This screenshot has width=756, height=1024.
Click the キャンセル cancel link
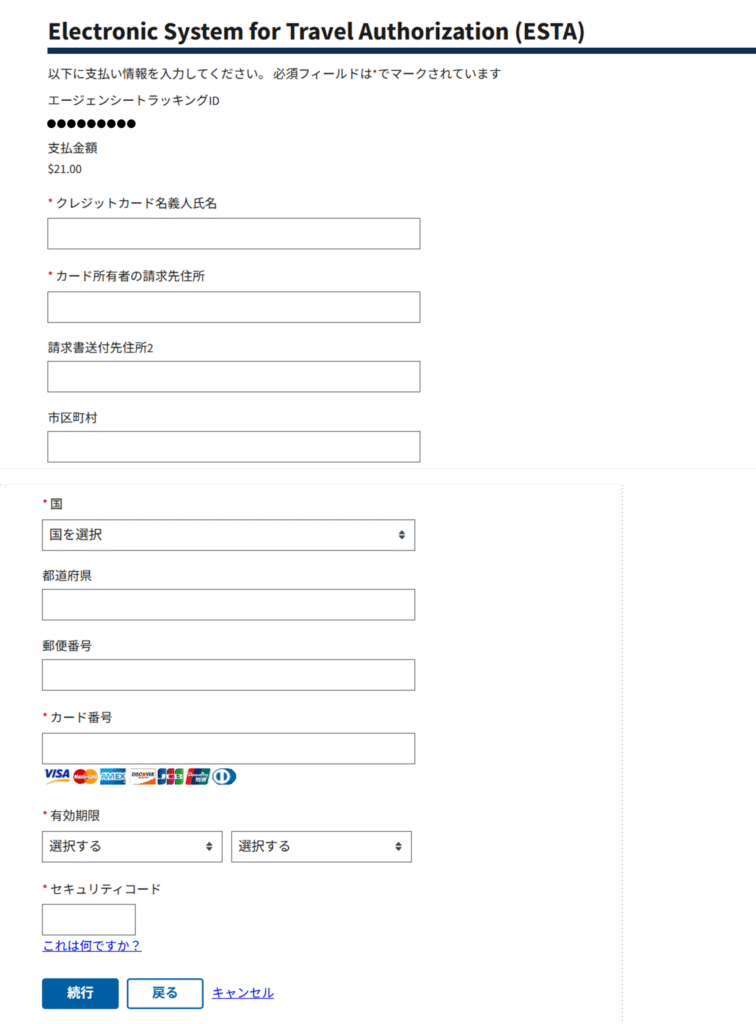[243, 993]
